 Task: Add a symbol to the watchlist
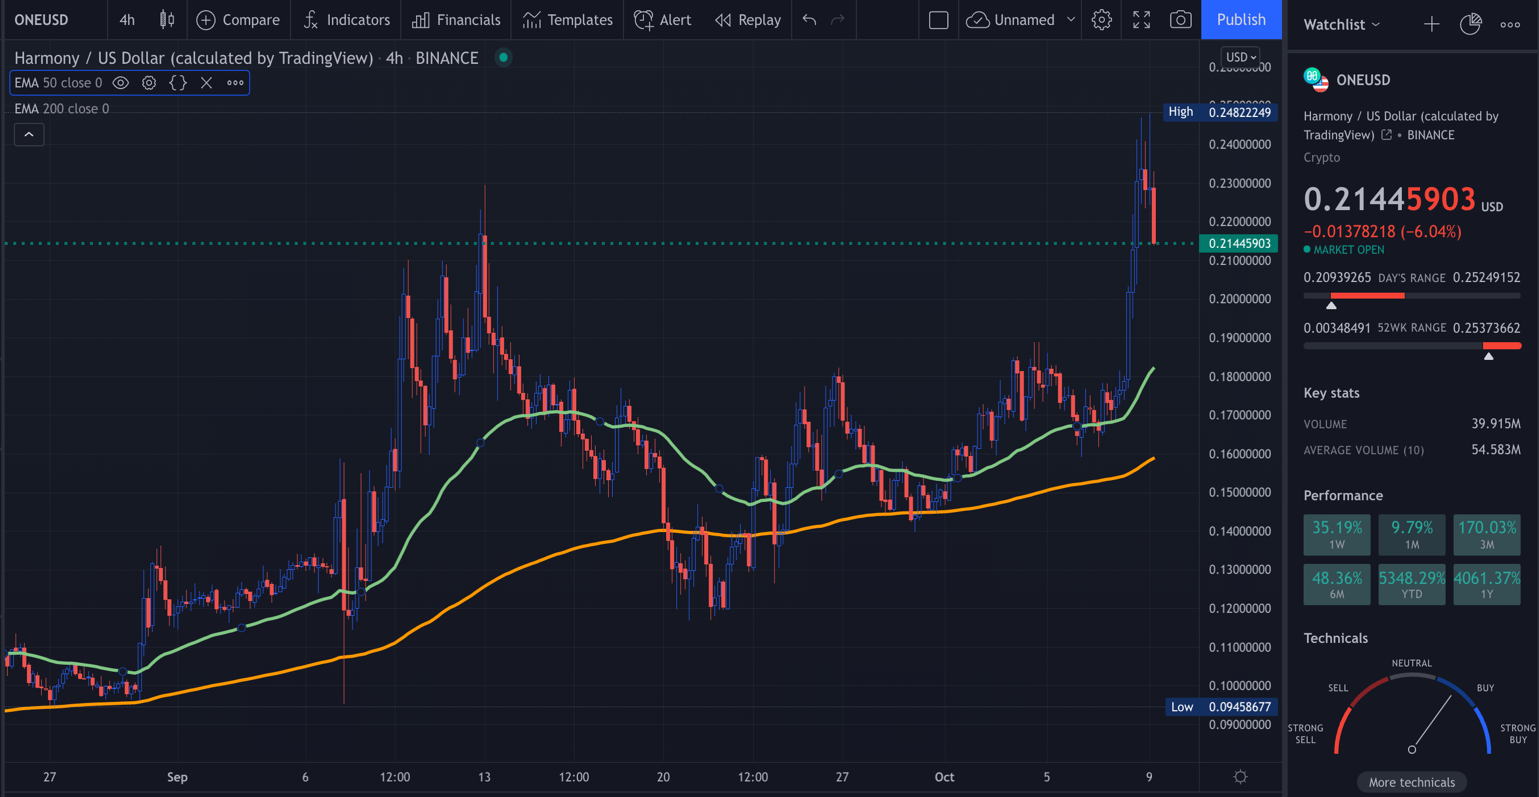tap(1431, 24)
